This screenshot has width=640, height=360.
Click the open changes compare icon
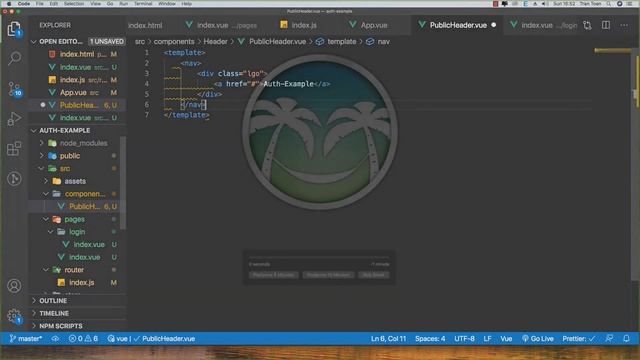pyautogui.click(x=587, y=25)
